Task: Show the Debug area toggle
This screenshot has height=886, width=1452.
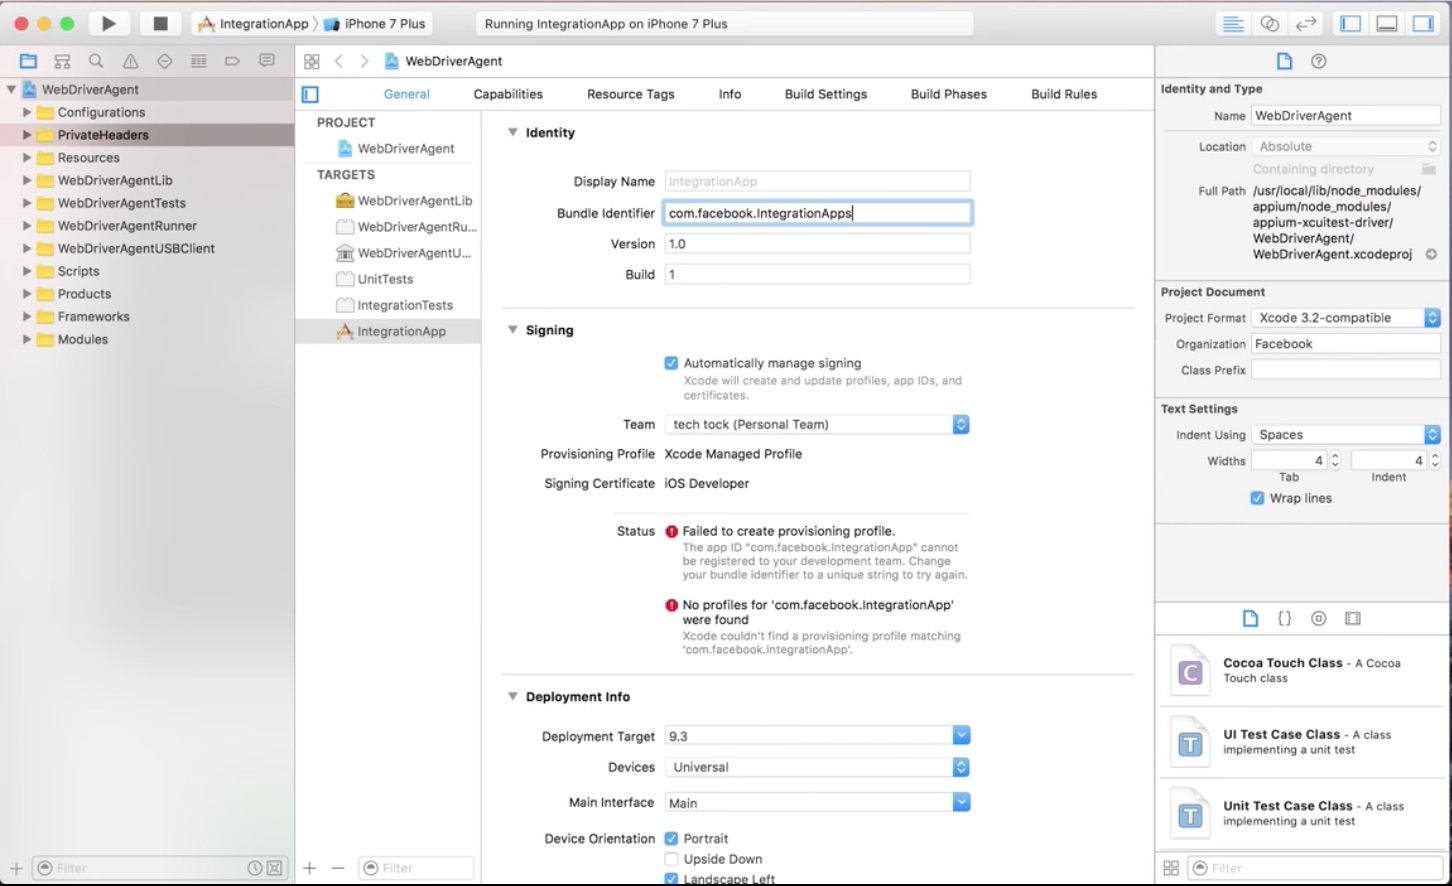Action: [x=1387, y=24]
